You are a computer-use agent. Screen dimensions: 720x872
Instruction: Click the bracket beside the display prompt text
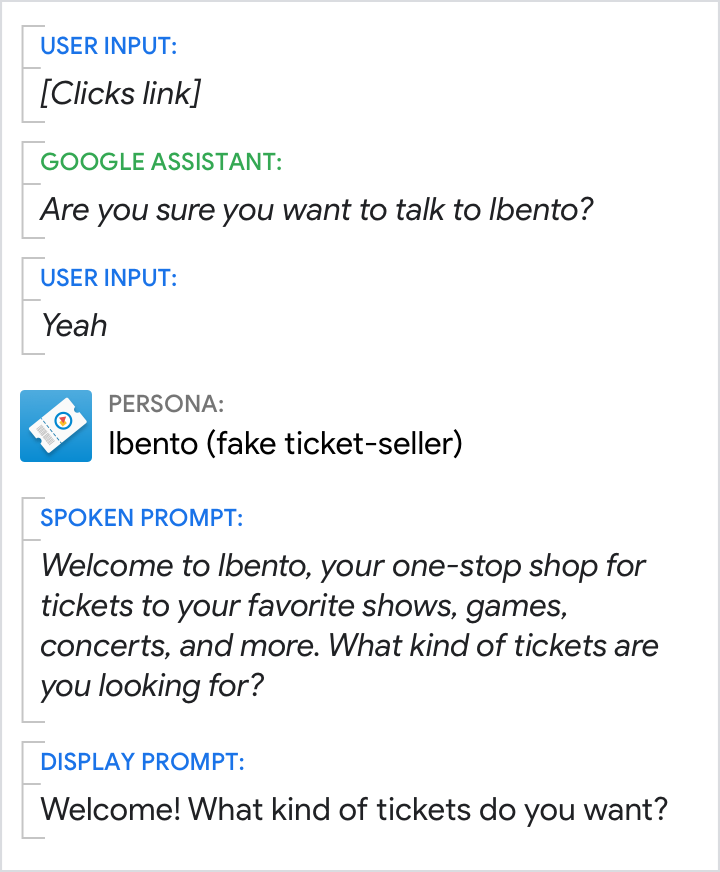(24, 790)
